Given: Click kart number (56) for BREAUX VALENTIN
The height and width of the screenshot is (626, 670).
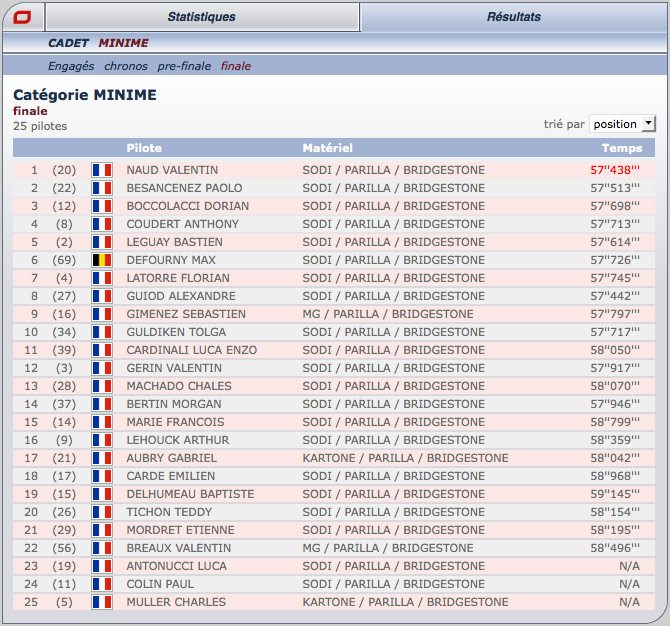Looking at the screenshot, I should coord(64,548).
